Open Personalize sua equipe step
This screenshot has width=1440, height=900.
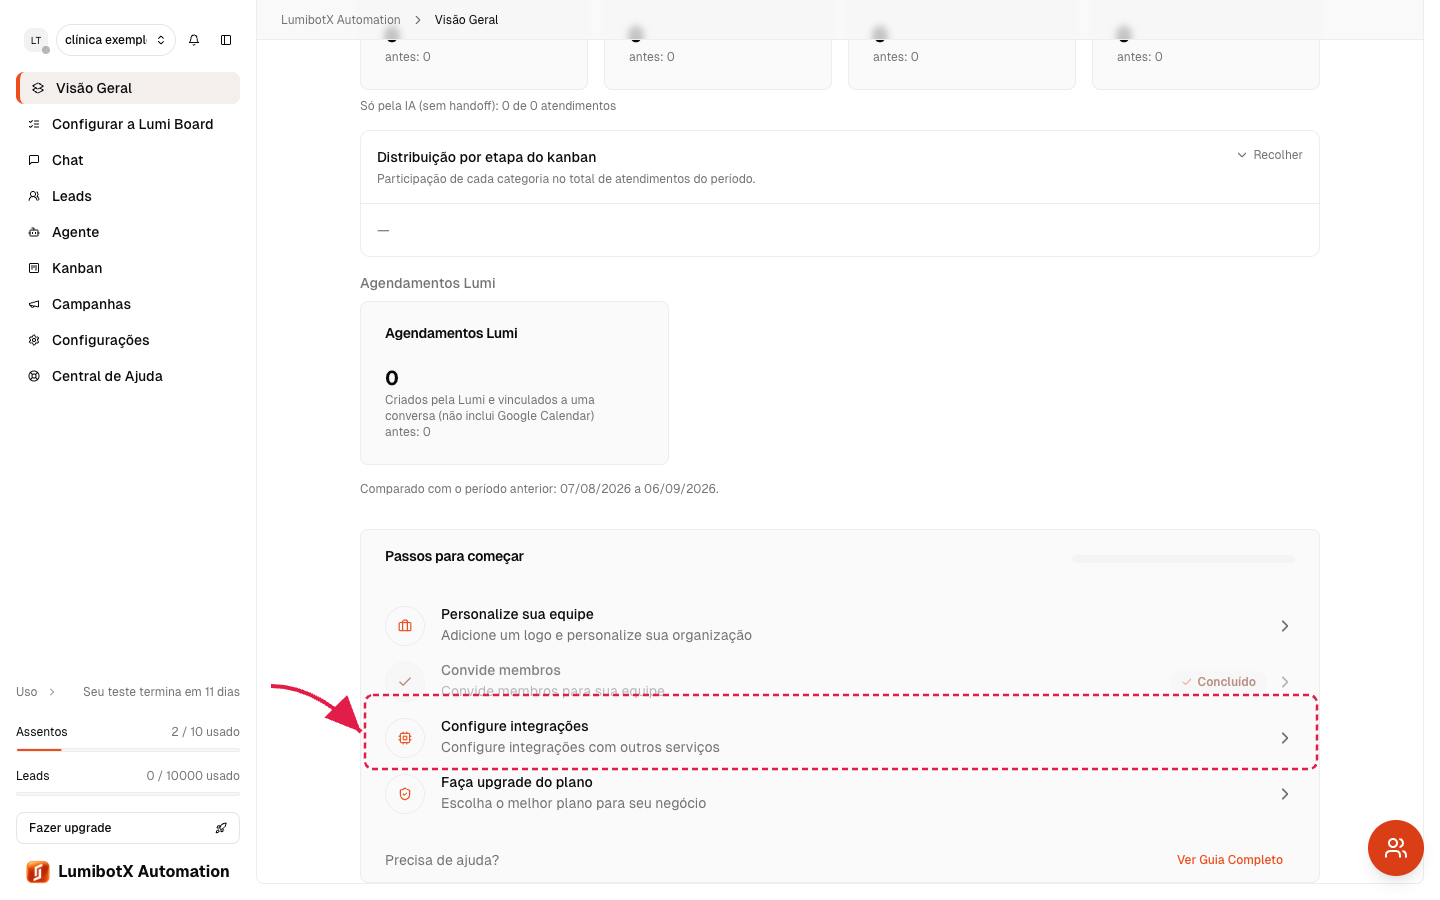(x=840, y=626)
